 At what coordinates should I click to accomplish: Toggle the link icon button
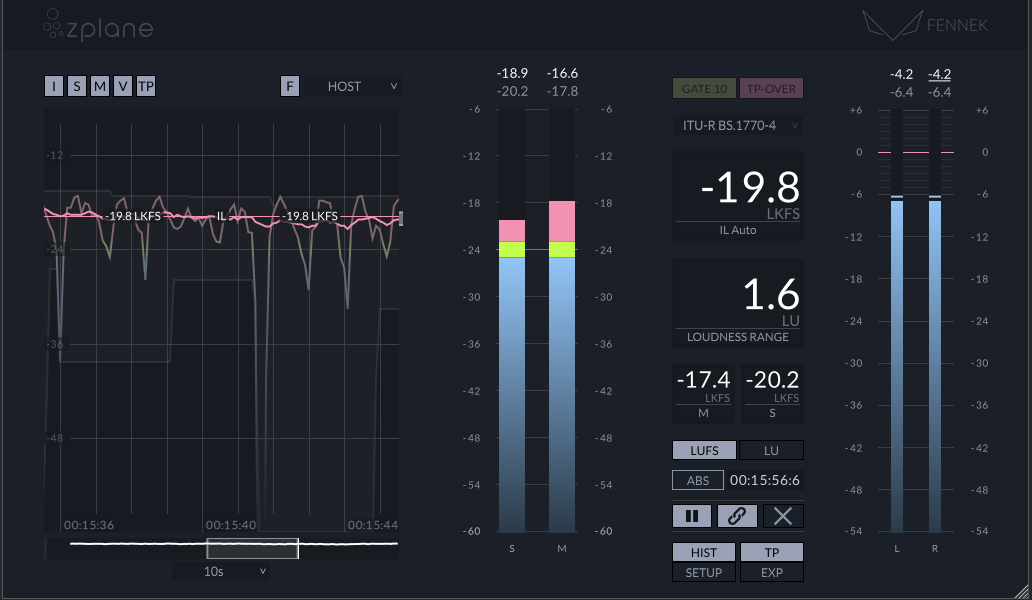(737, 516)
